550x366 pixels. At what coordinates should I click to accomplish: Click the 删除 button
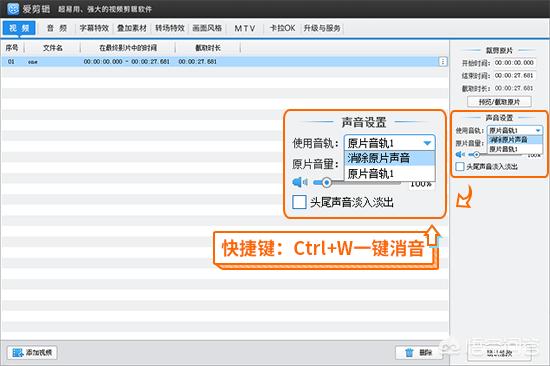418,352
